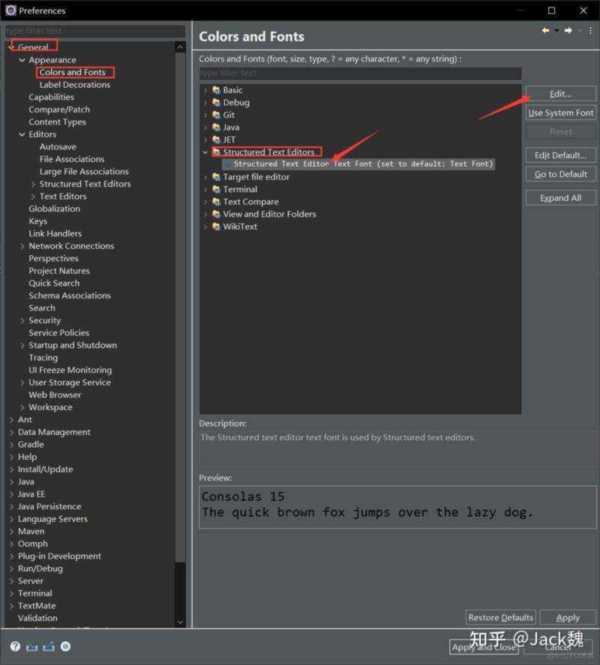The width and height of the screenshot is (600, 665).
Task: Expand the Java preferences node
Action: [x=11, y=482]
